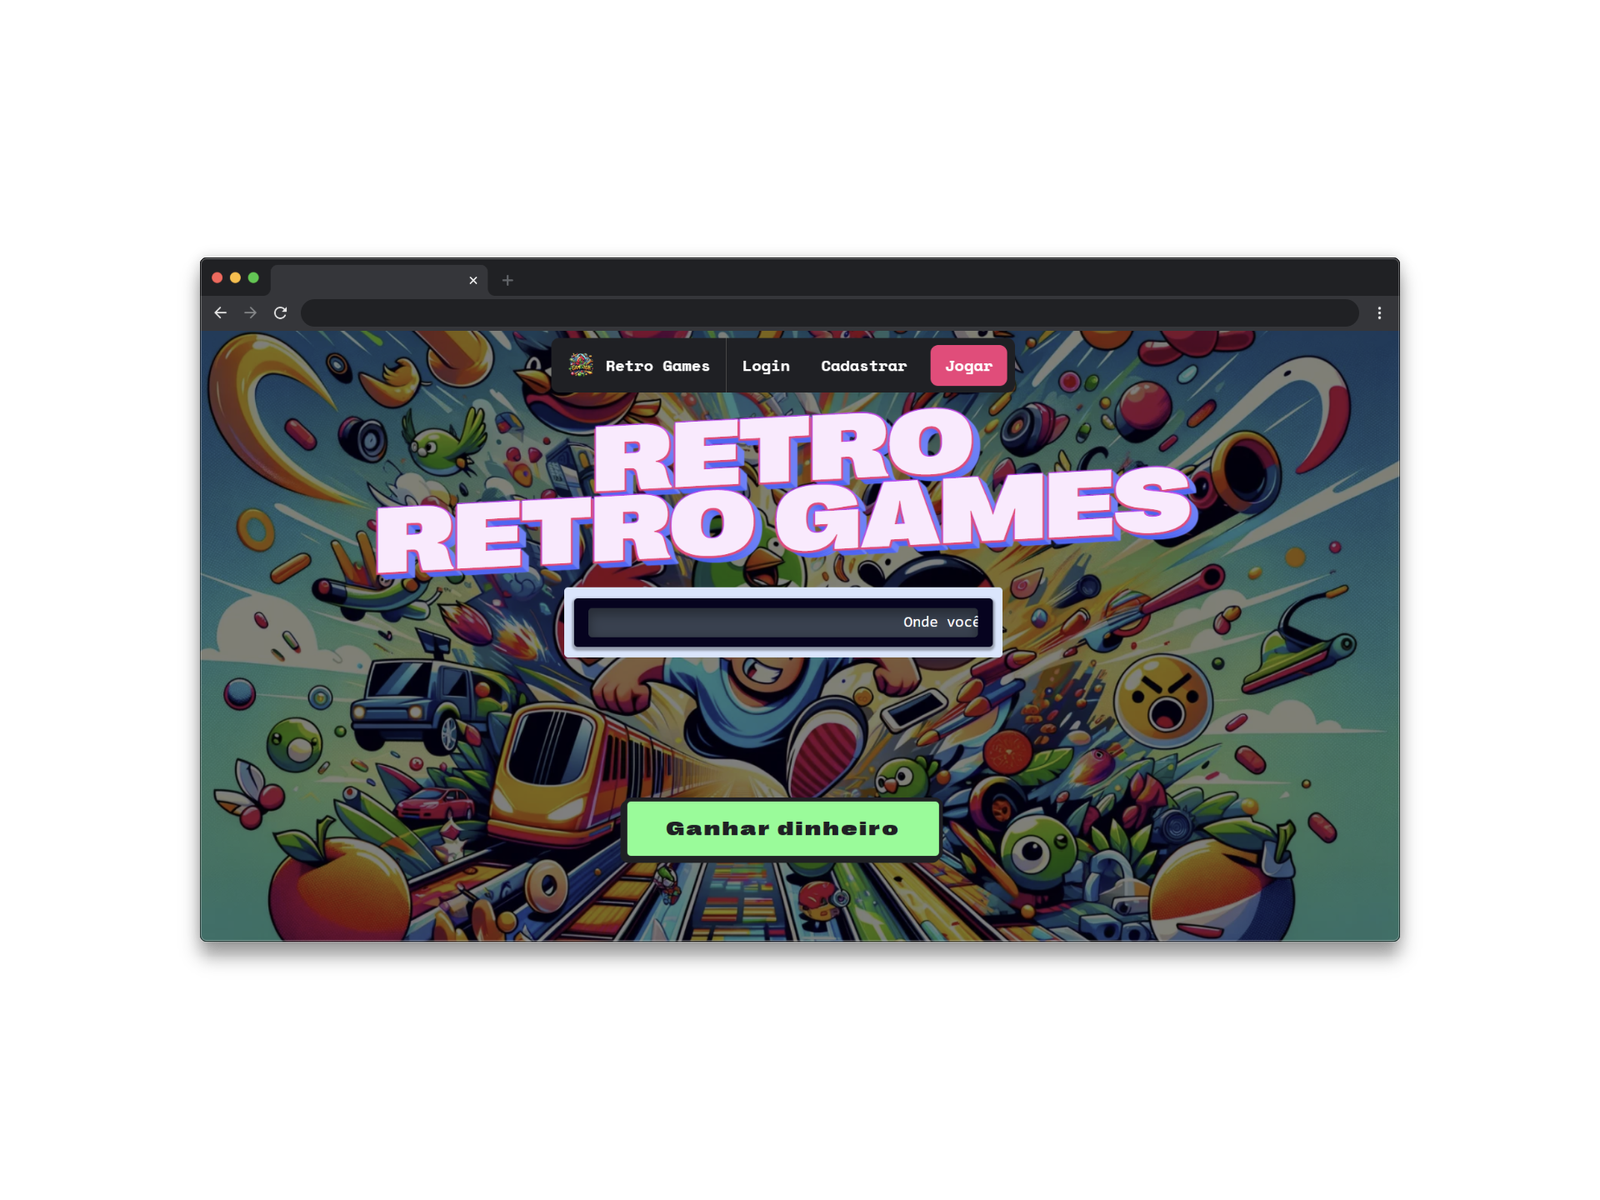
Task: Open the Login page
Action: (x=765, y=366)
